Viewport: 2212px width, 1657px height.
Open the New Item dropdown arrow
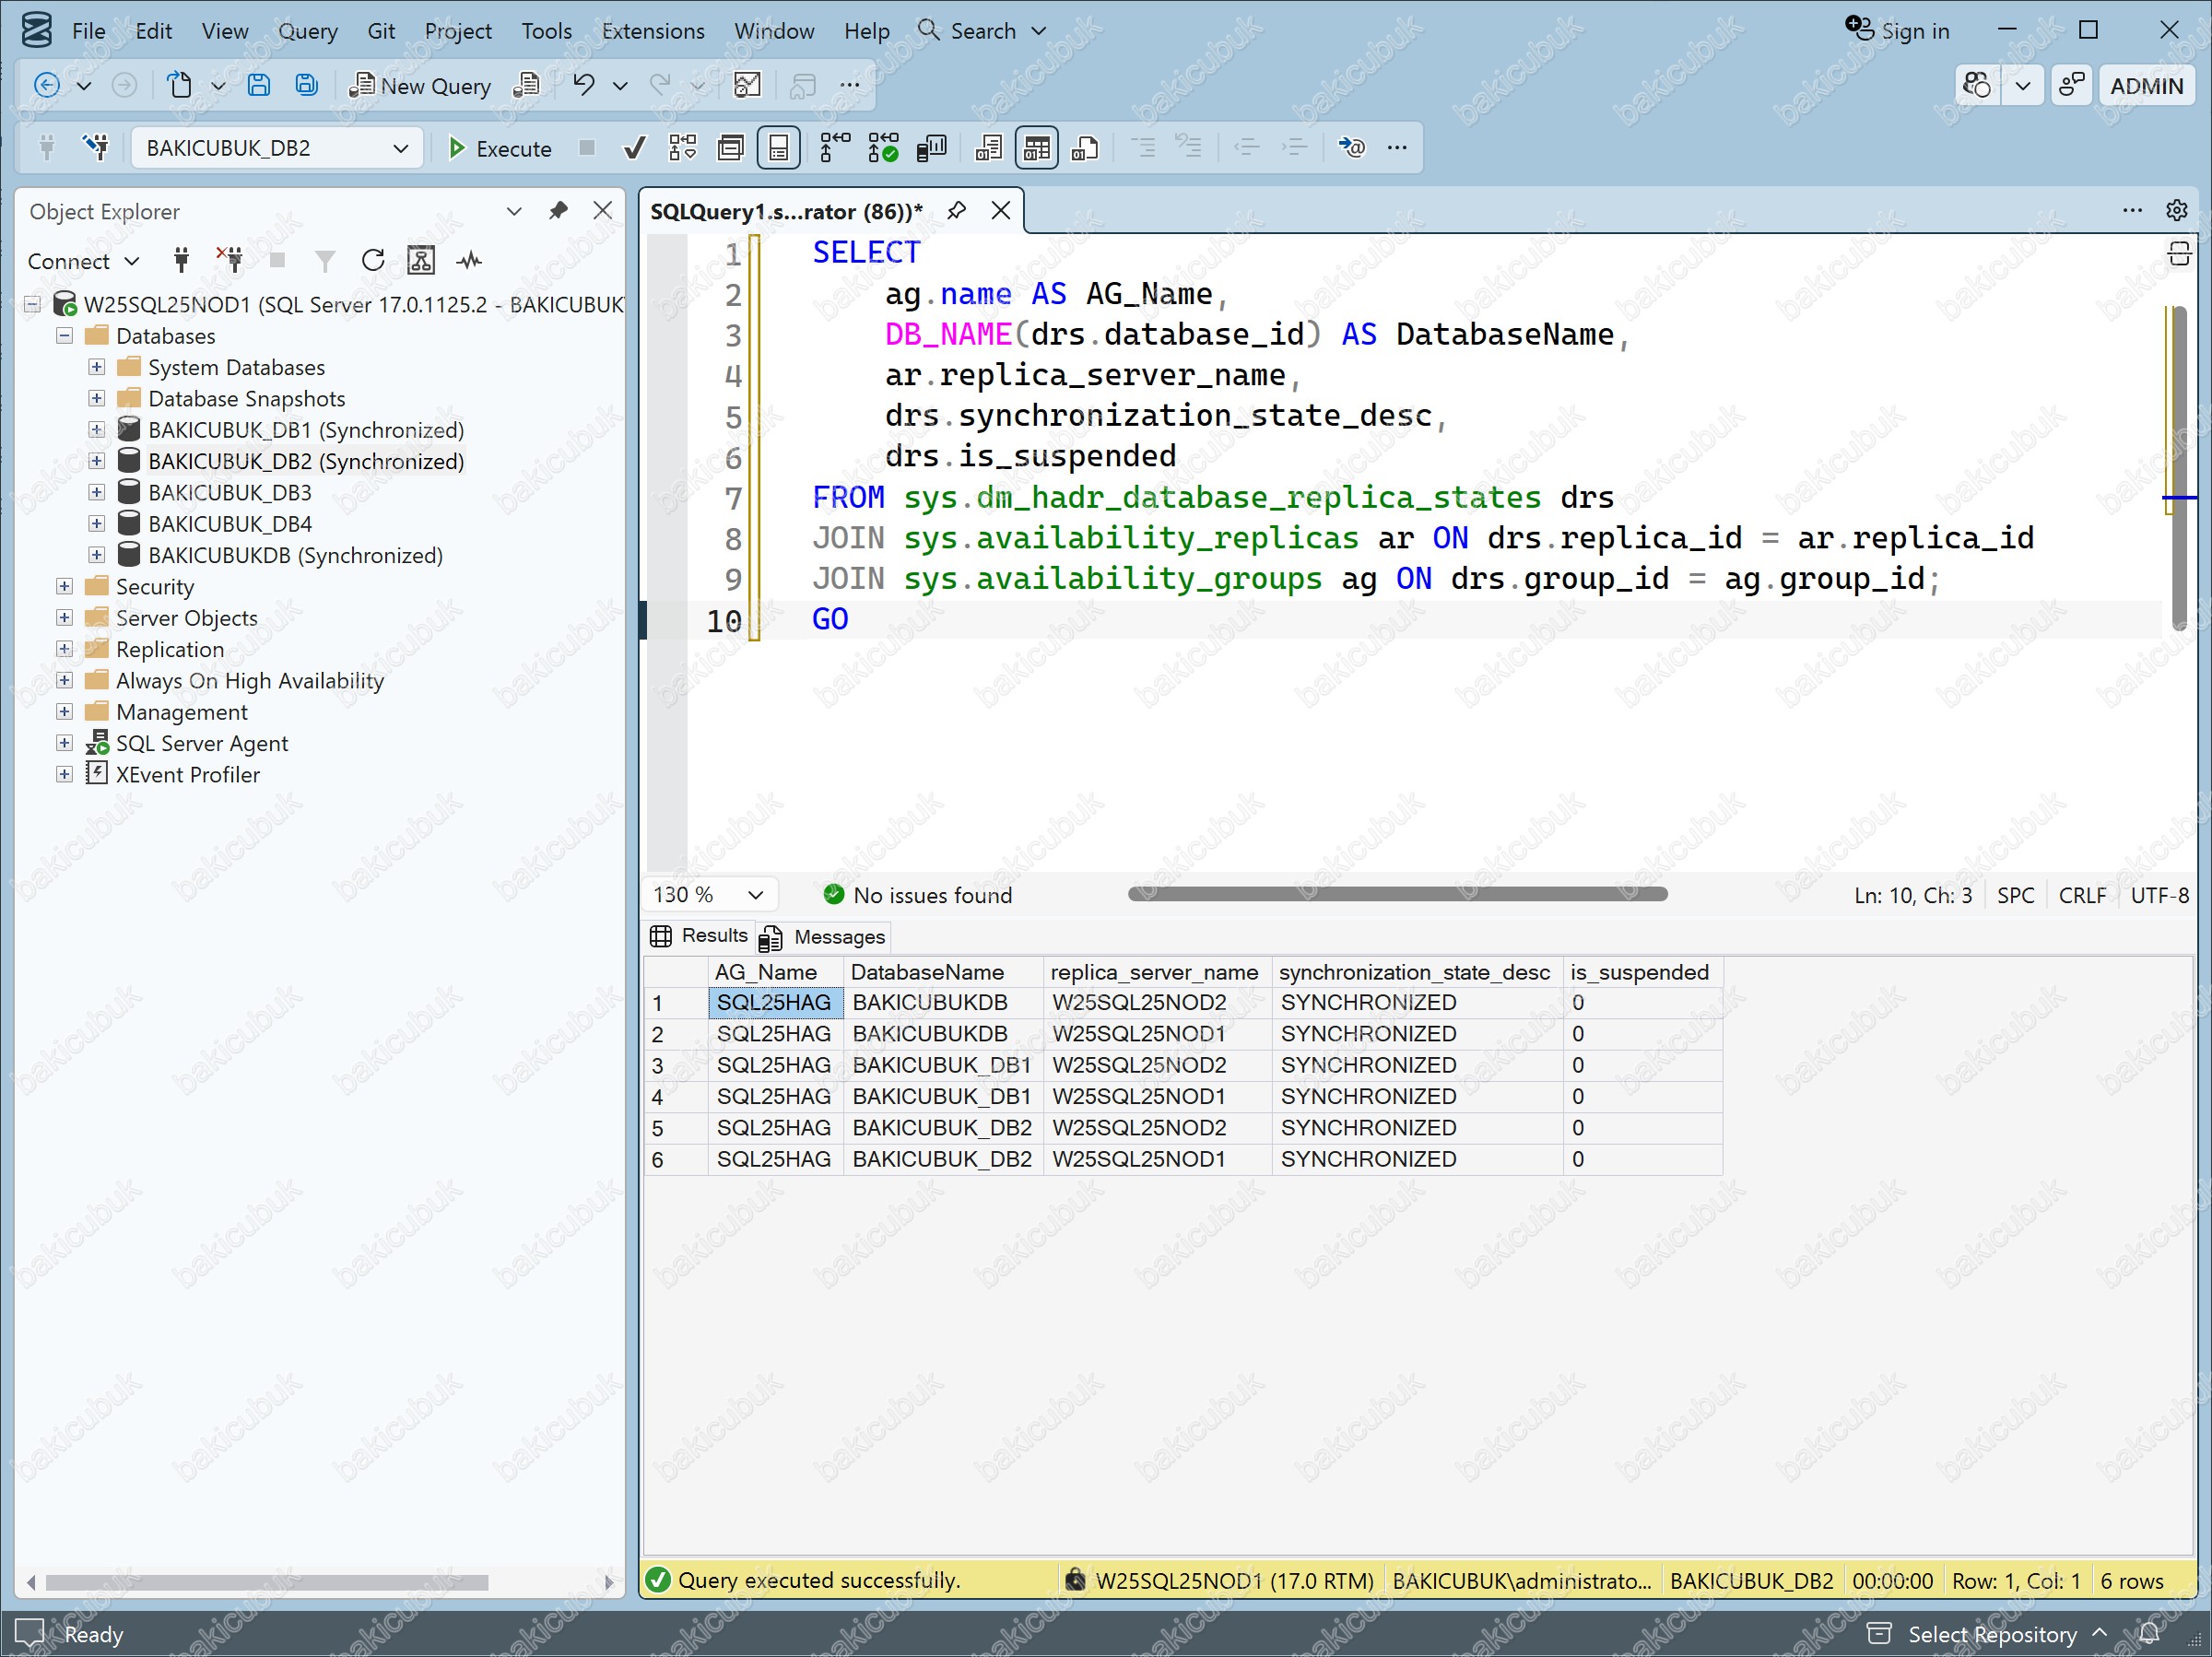[x=218, y=86]
